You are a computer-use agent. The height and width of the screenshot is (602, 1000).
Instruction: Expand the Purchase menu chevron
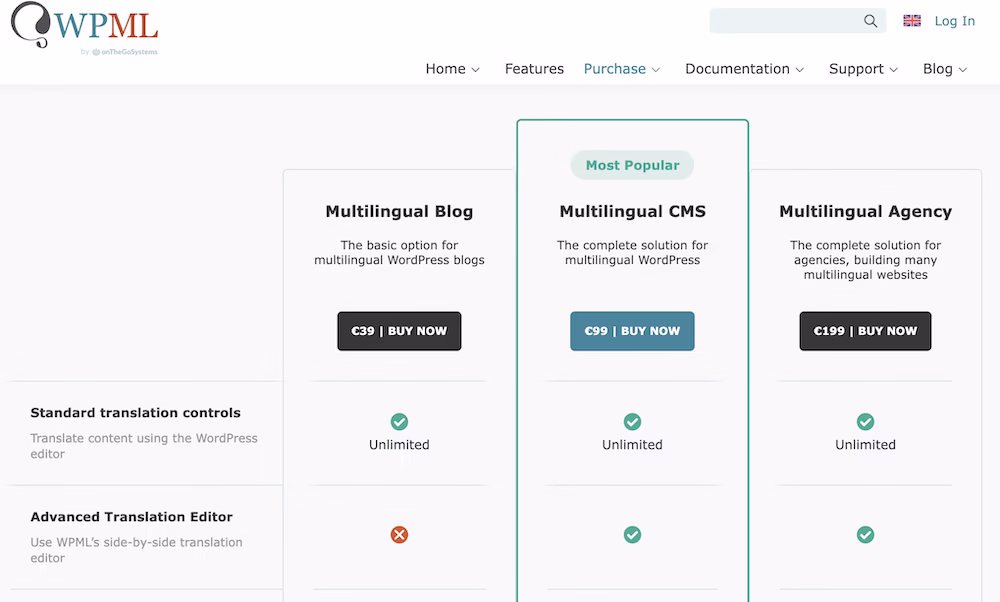[656, 70]
